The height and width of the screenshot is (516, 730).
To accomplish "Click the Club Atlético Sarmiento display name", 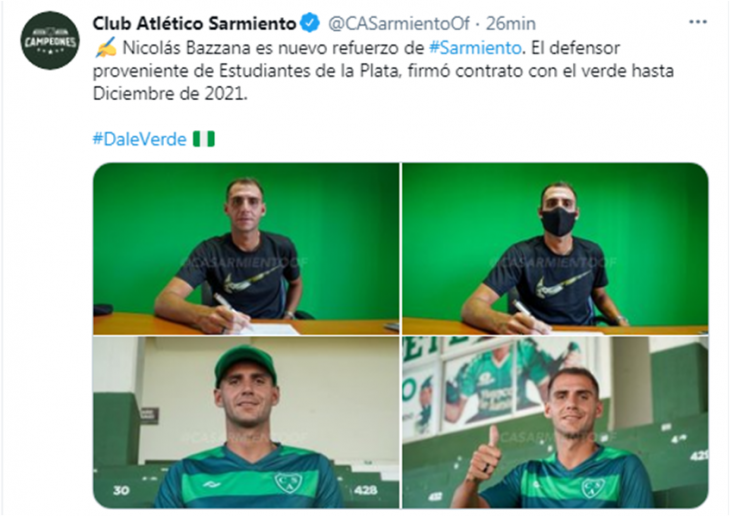I will click(x=194, y=23).
